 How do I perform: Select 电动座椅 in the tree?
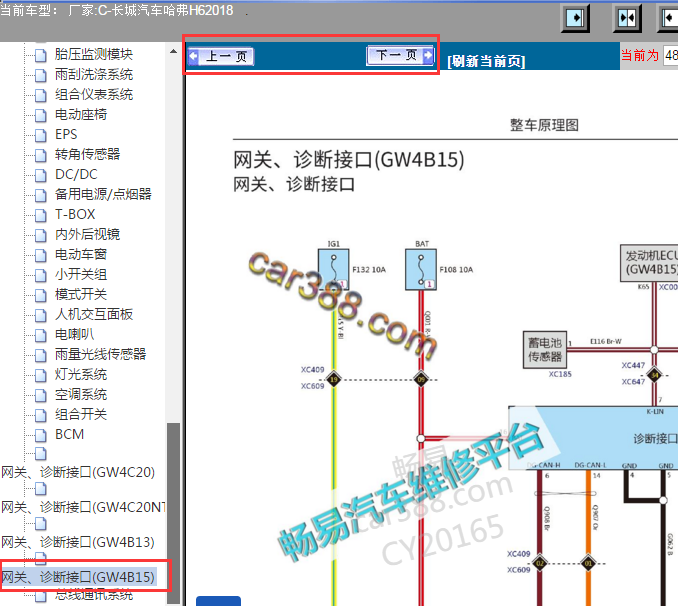[80, 114]
